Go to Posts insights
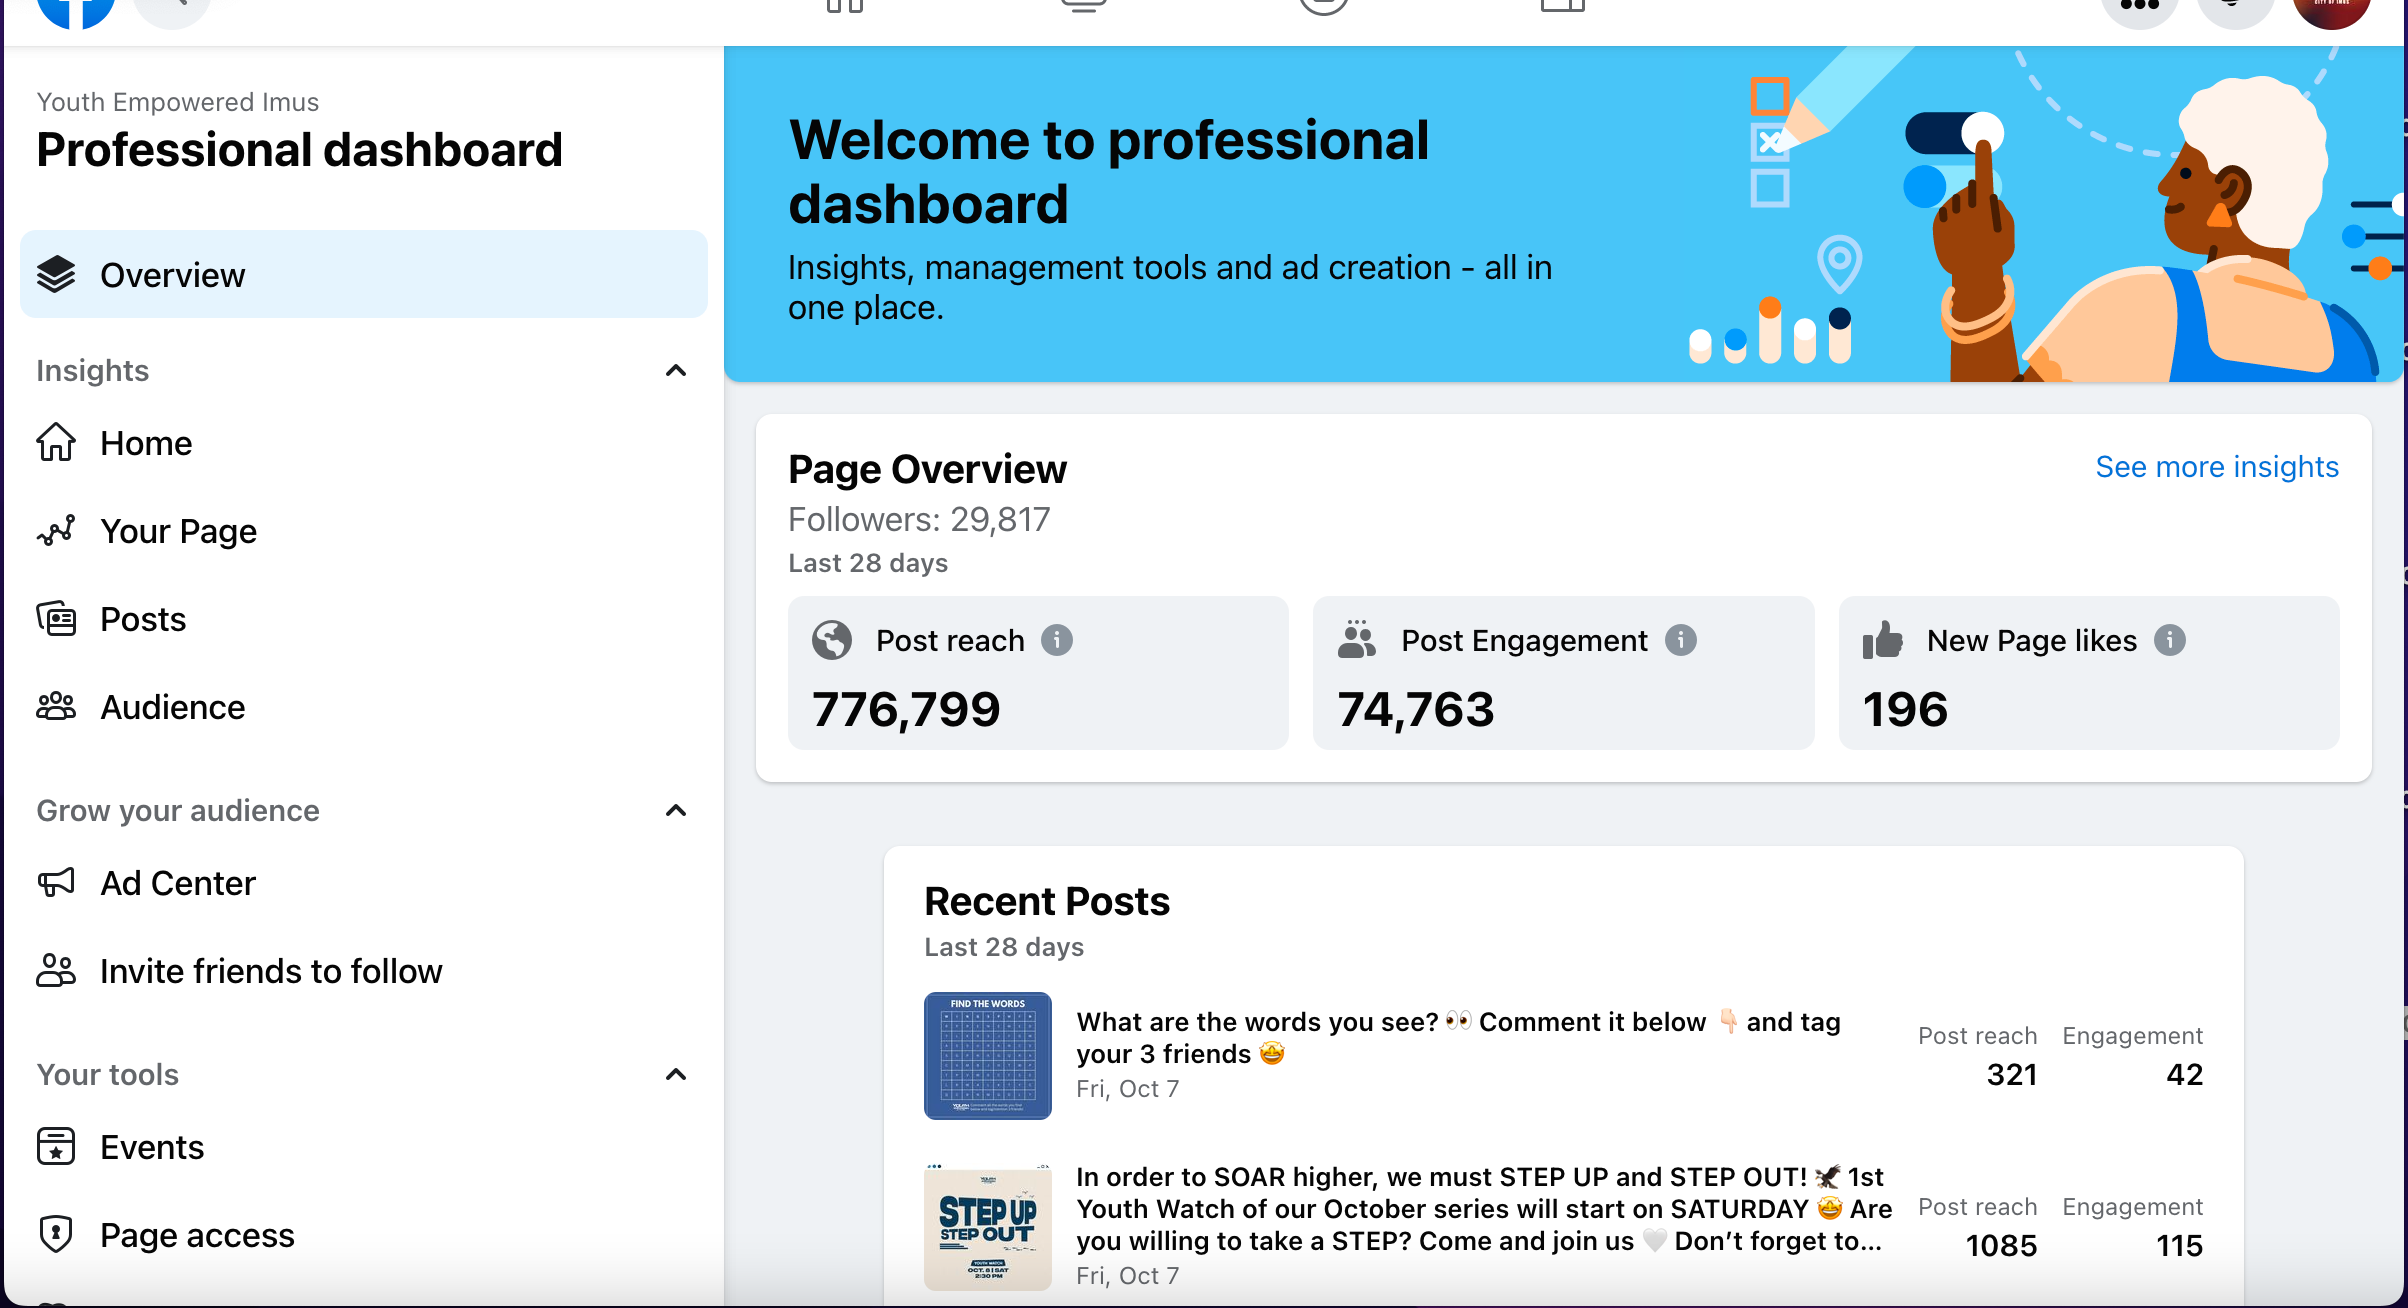 [x=143, y=619]
